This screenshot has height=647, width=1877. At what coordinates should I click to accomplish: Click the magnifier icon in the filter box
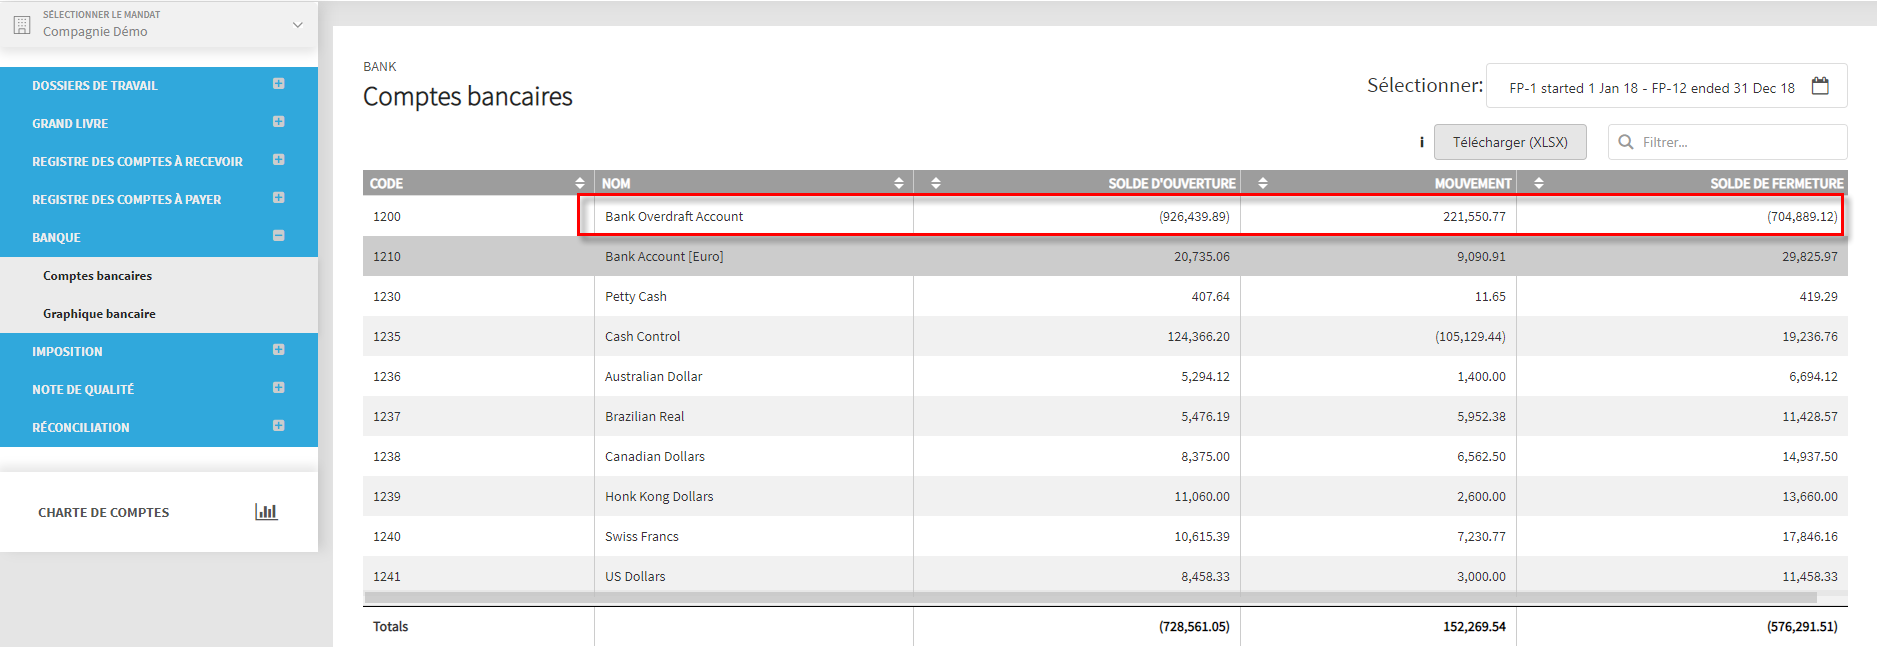pos(1626,142)
